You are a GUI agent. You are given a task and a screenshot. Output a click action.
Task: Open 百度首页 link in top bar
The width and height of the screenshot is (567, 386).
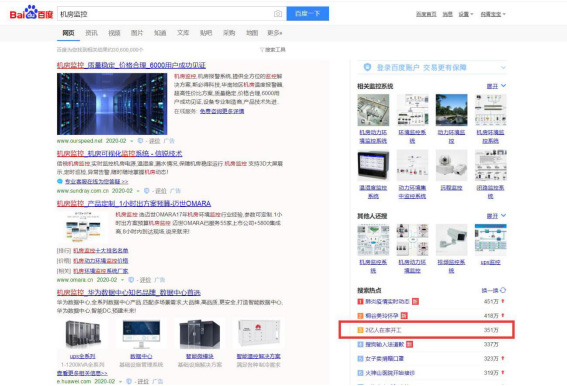pyautogui.click(x=426, y=14)
